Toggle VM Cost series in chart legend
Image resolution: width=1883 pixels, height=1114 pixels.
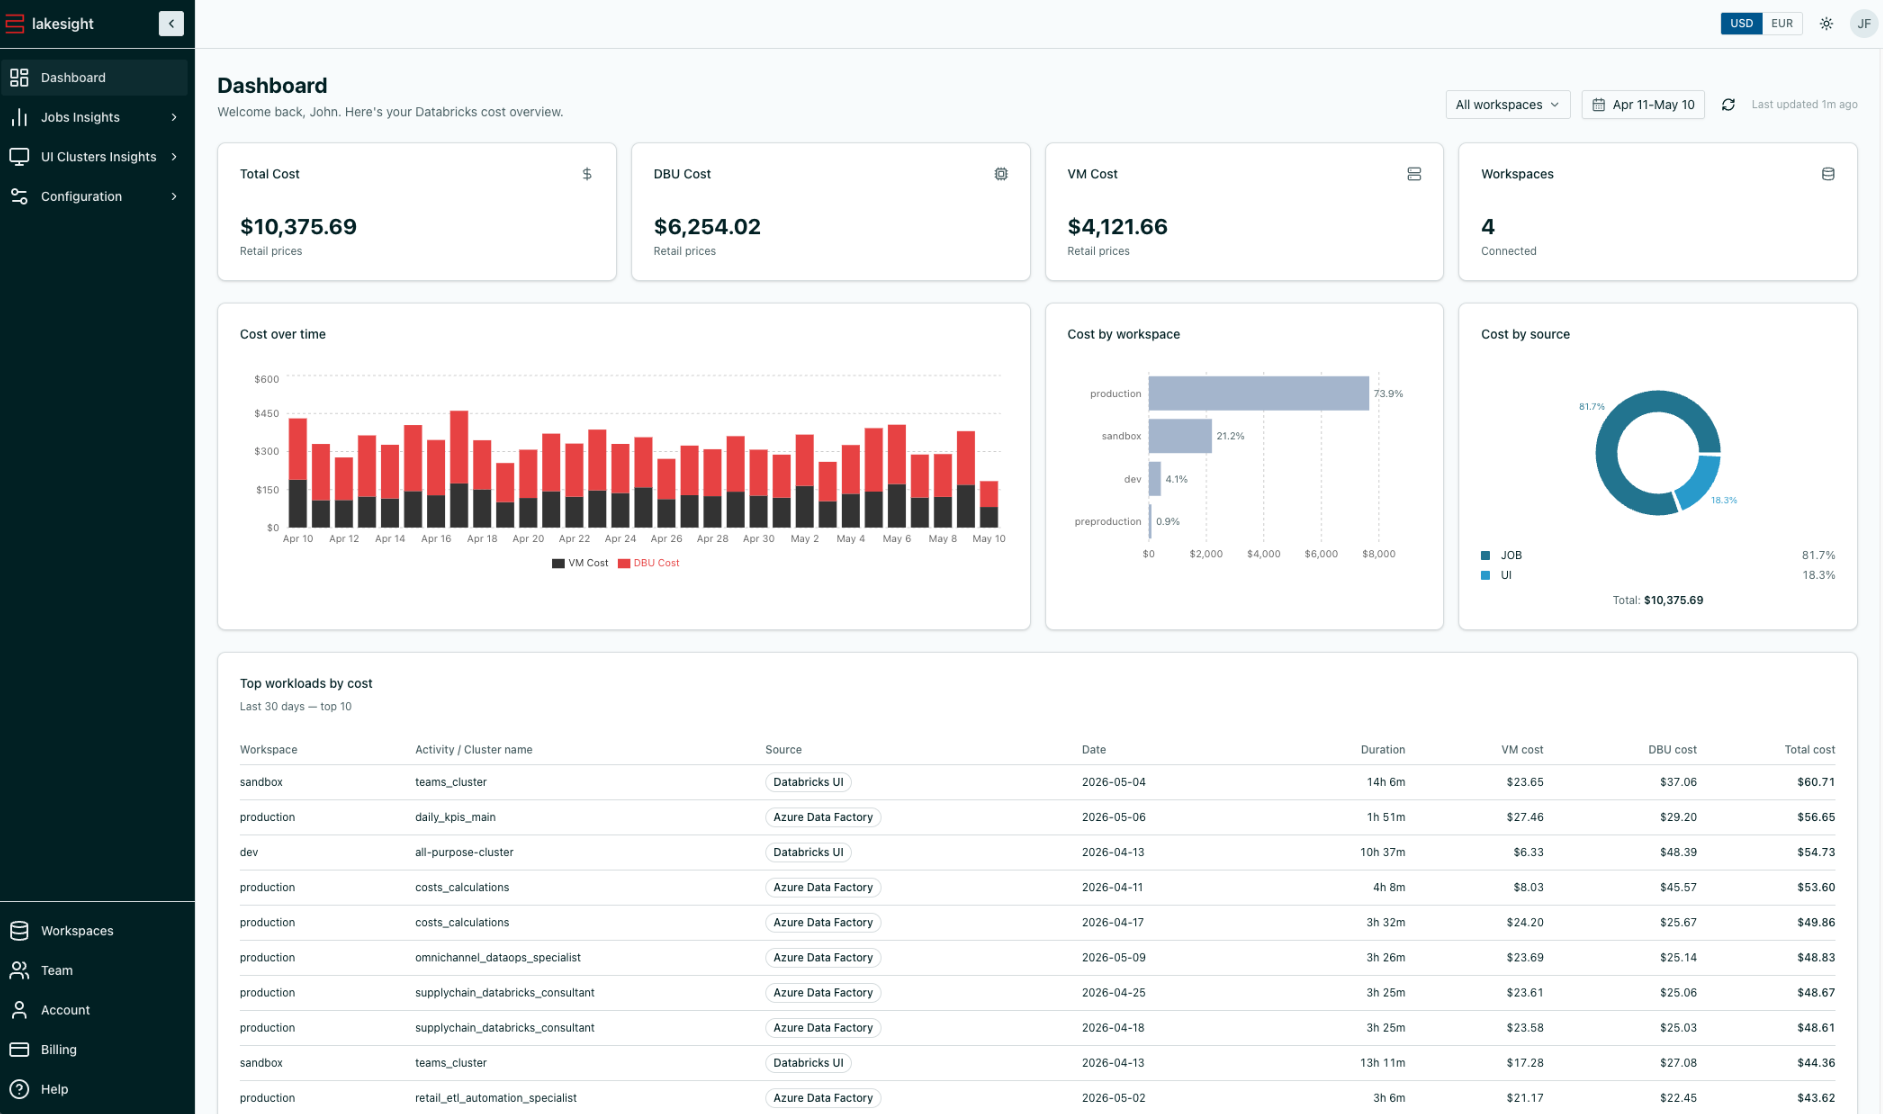(580, 563)
